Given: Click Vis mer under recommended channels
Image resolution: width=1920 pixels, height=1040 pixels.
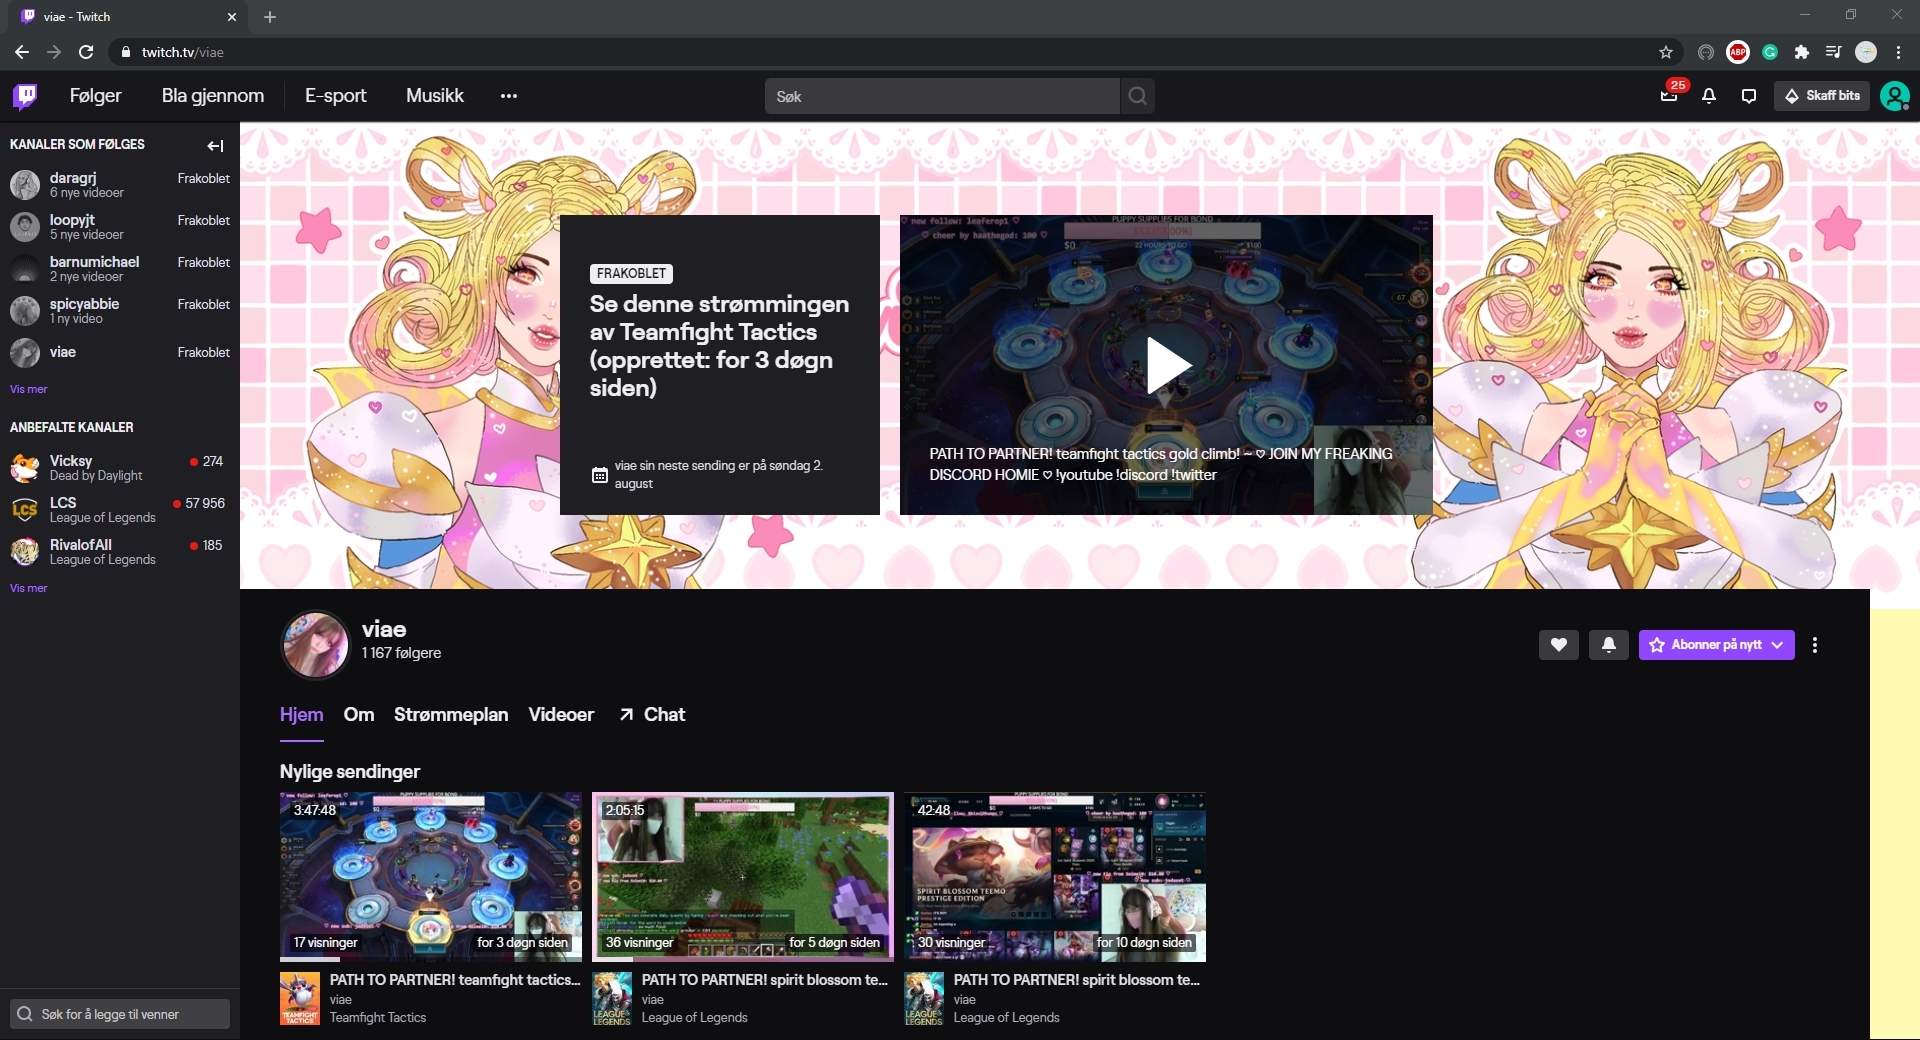Looking at the screenshot, I should tap(28, 588).
